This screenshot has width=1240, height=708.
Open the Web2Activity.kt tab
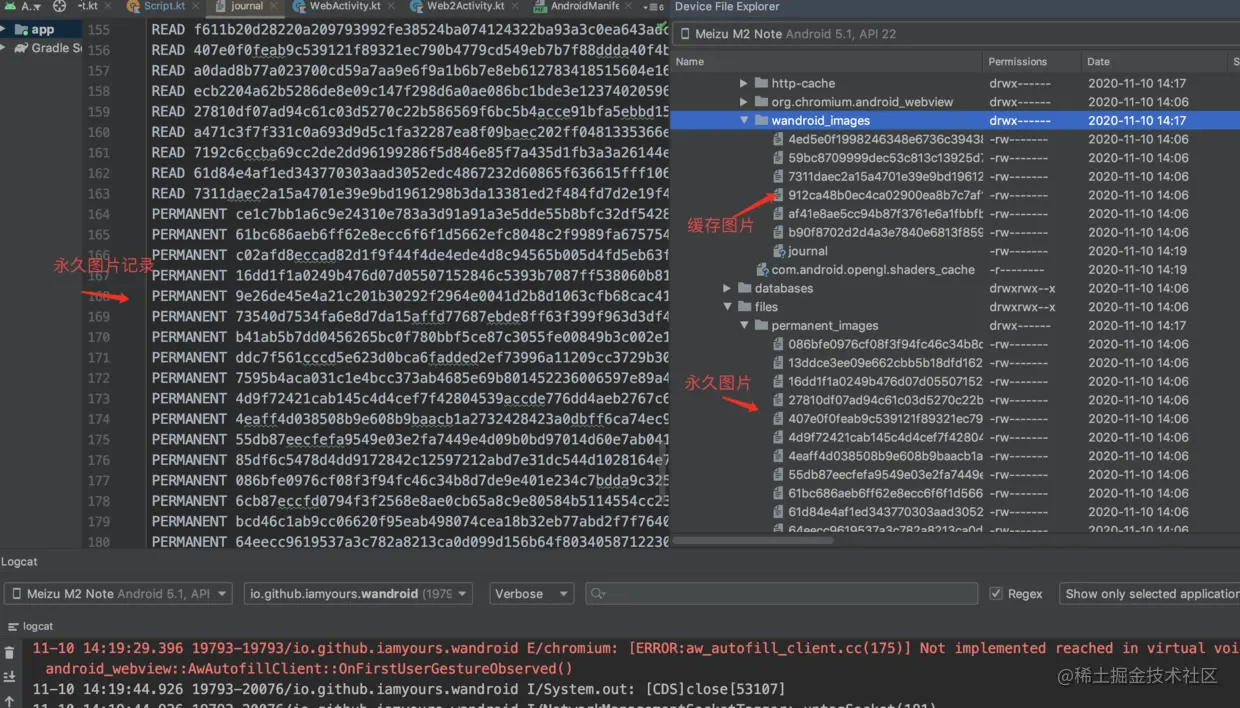pos(464,6)
